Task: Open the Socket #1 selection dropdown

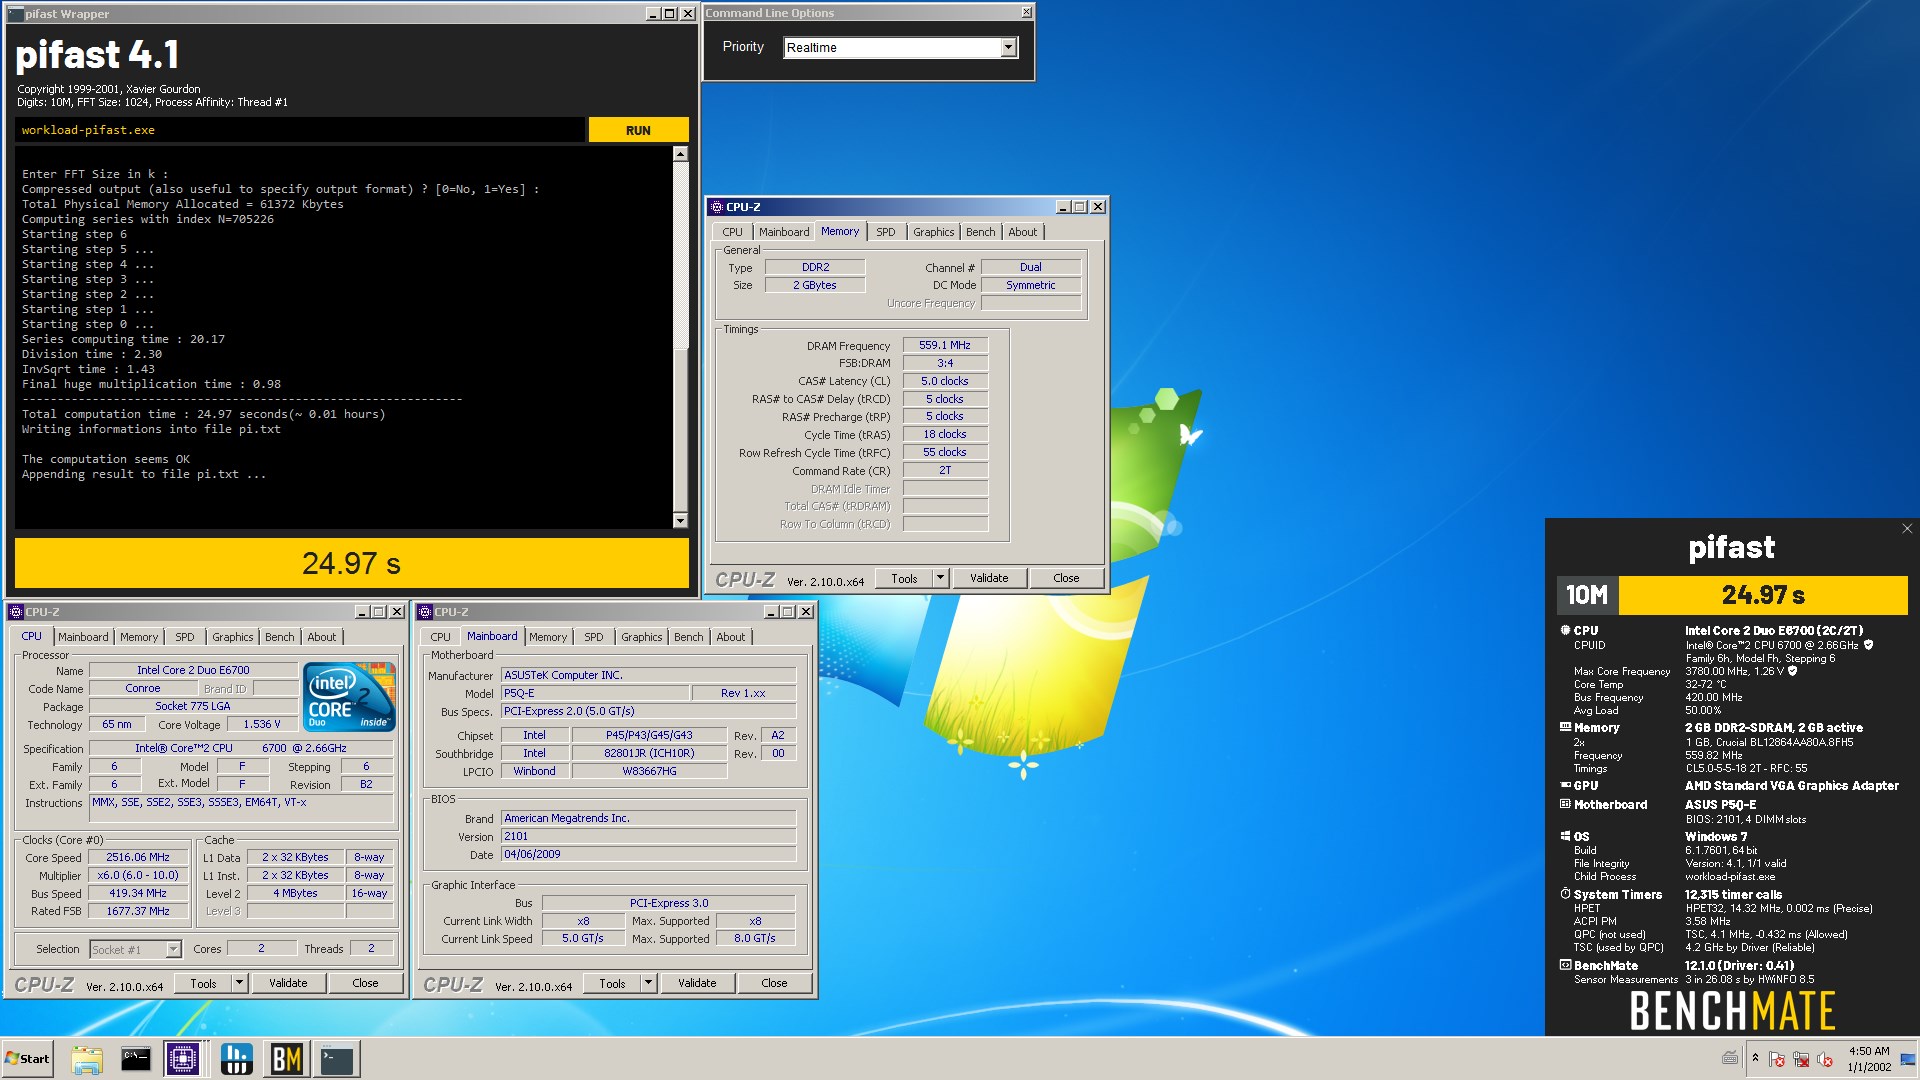Action: tap(173, 949)
